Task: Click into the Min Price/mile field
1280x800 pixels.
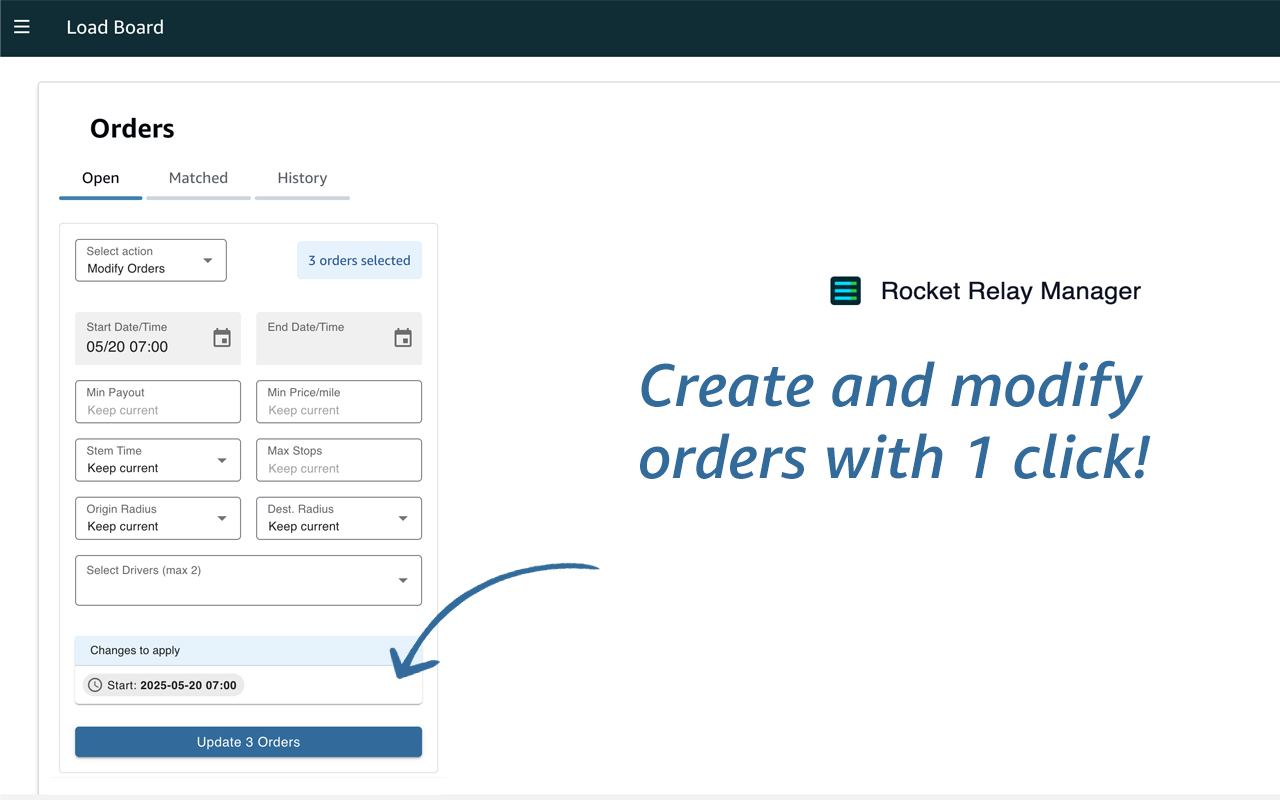Action: coord(339,402)
